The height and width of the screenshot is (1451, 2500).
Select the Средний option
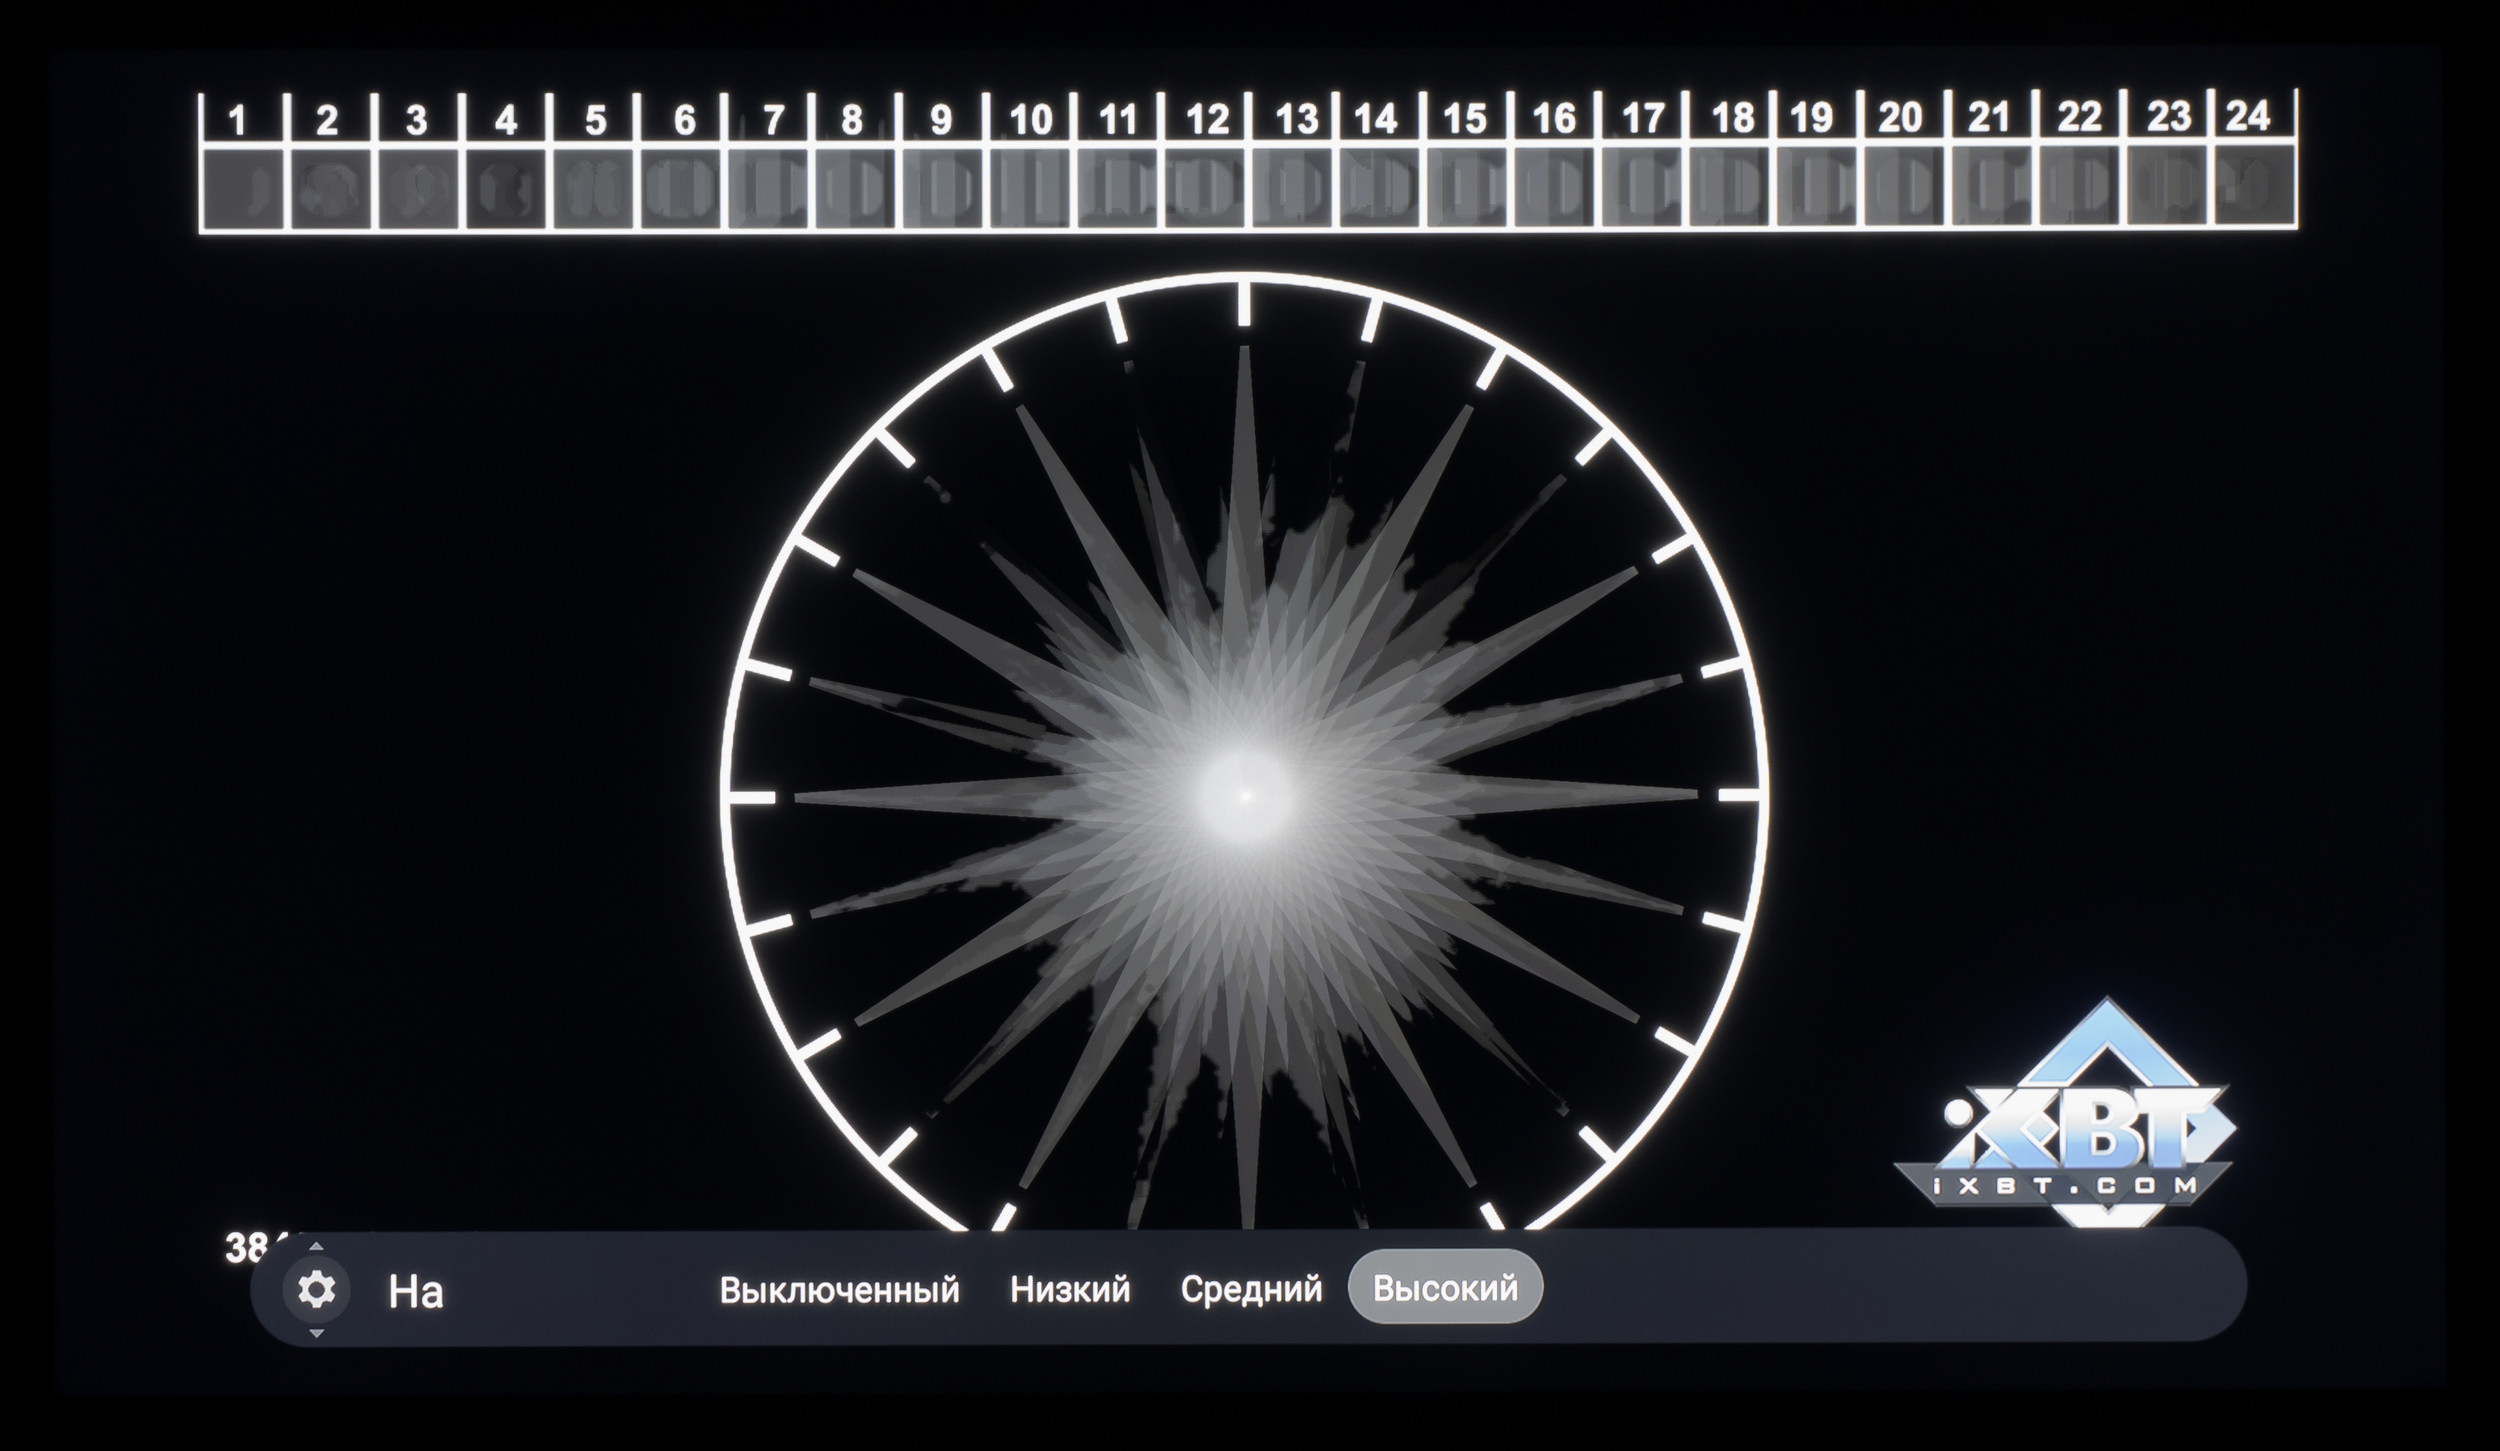click(1250, 1289)
